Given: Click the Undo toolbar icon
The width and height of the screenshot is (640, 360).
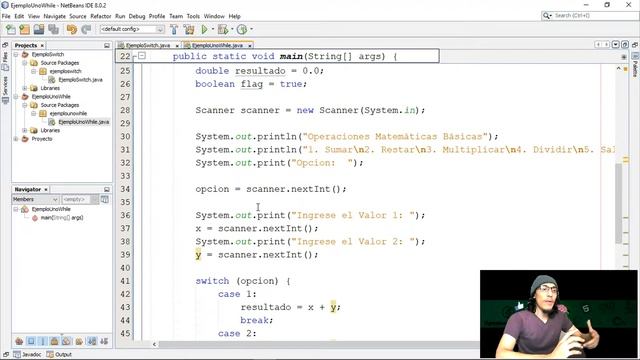Looking at the screenshot, I should (71, 29).
